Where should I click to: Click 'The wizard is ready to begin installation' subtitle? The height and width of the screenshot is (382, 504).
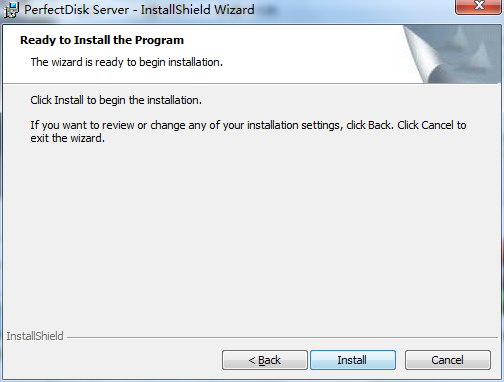click(127, 62)
